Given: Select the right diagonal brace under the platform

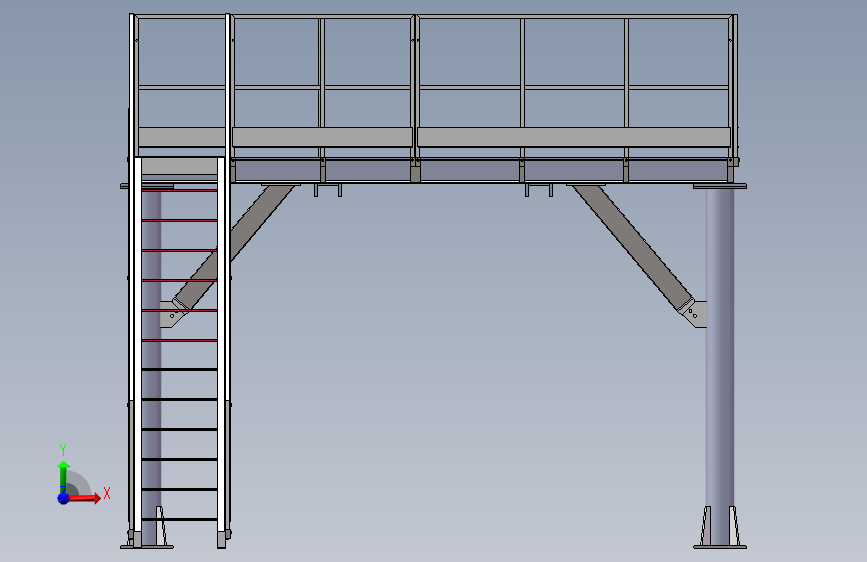Looking at the screenshot, I should click(x=633, y=247).
